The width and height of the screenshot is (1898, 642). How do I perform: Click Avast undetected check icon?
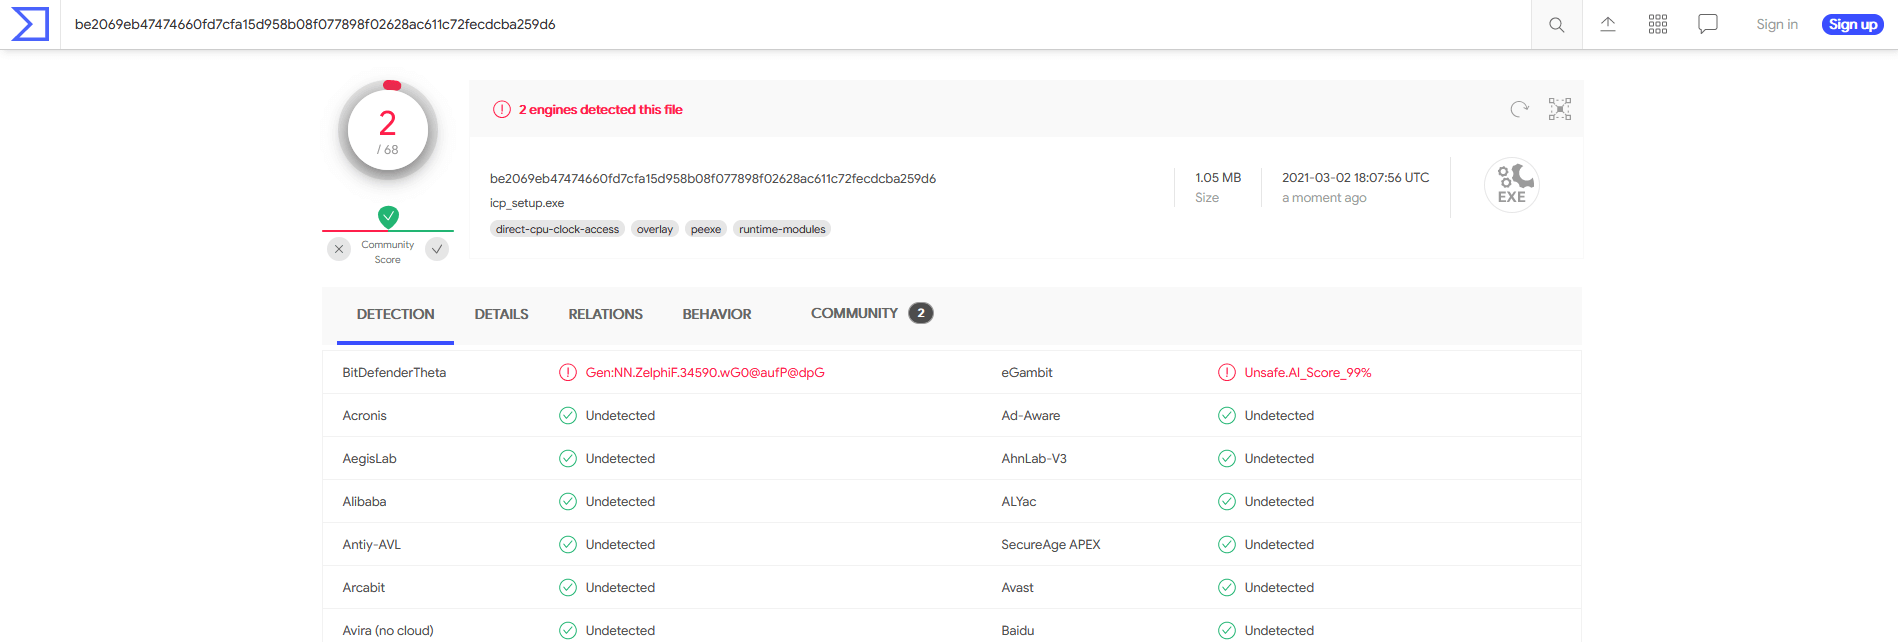1227,587
